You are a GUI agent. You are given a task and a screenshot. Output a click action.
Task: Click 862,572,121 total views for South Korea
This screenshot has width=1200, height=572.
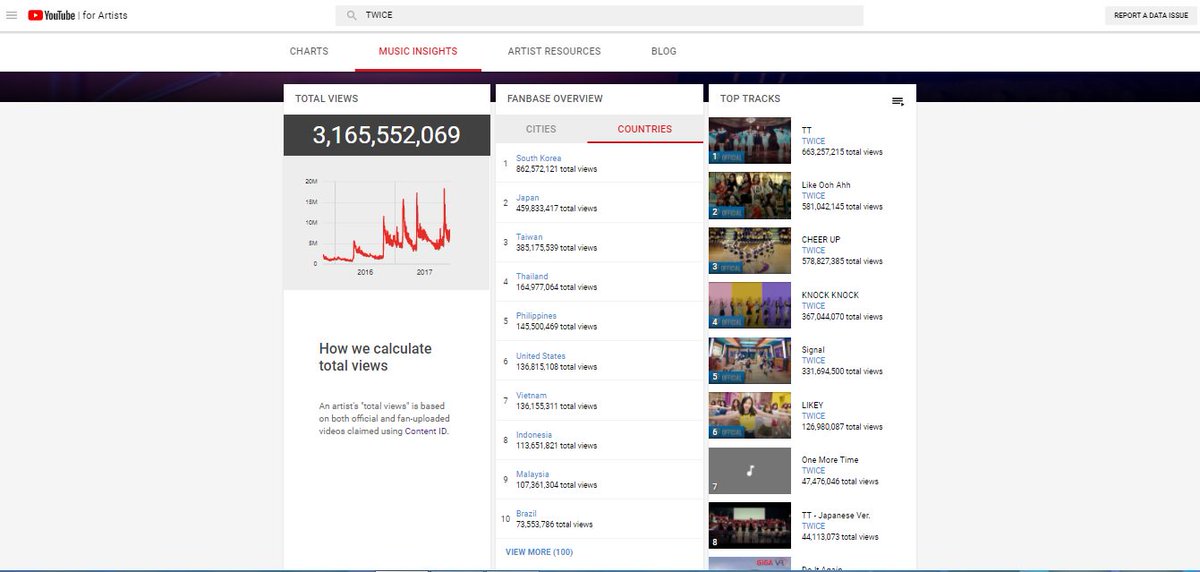coord(556,169)
